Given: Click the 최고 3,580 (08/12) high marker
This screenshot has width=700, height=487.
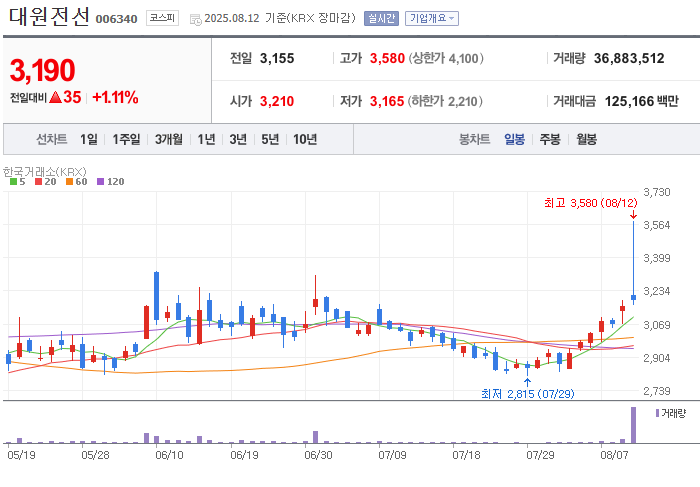Looking at the screenshot, I should (x=591, y=203).
